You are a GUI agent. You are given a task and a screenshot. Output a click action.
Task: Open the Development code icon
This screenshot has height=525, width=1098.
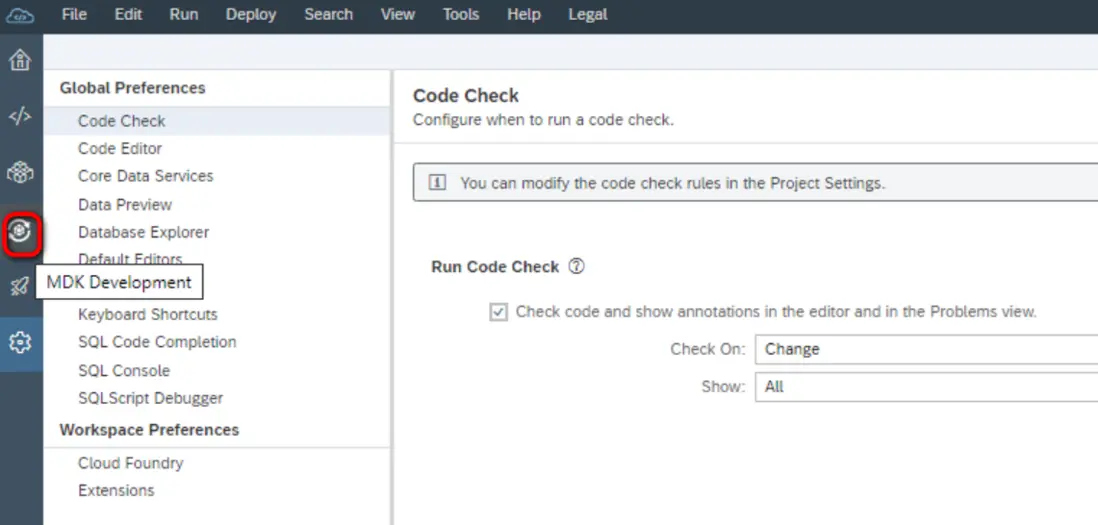point(20,116)
